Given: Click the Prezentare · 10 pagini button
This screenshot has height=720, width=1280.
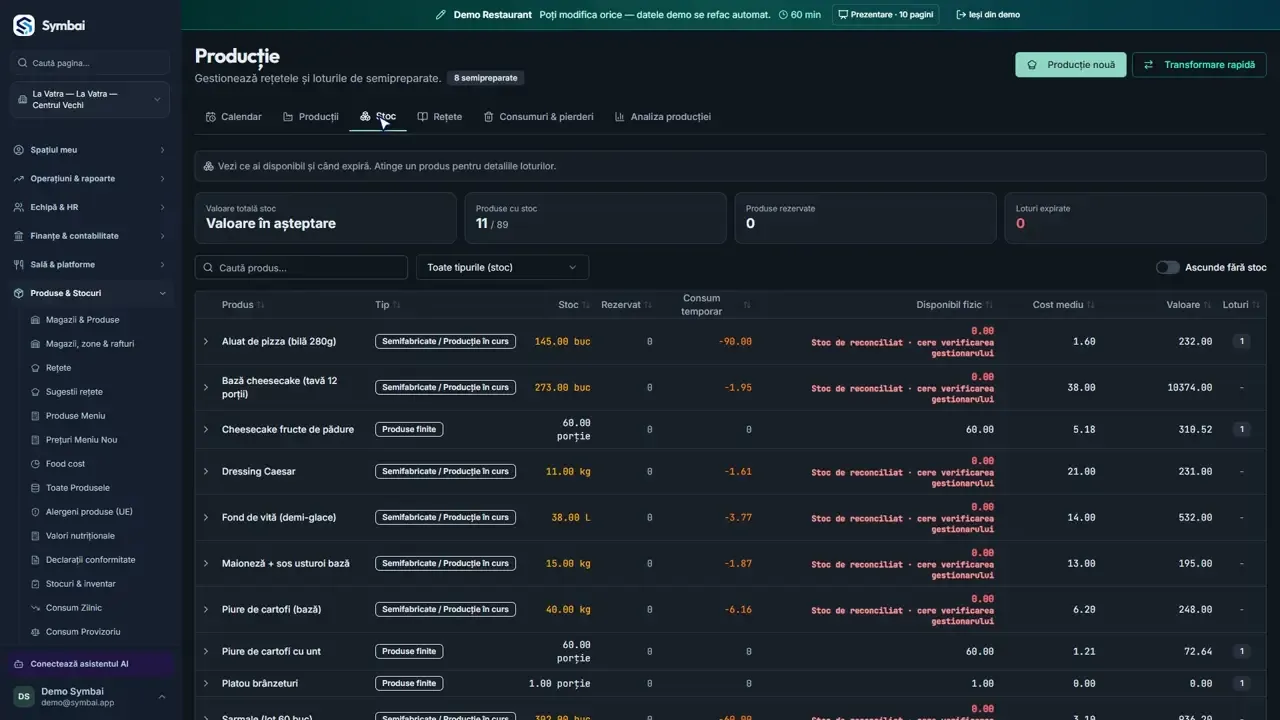Looking at the screenshot, I should (x=885, y=15).
